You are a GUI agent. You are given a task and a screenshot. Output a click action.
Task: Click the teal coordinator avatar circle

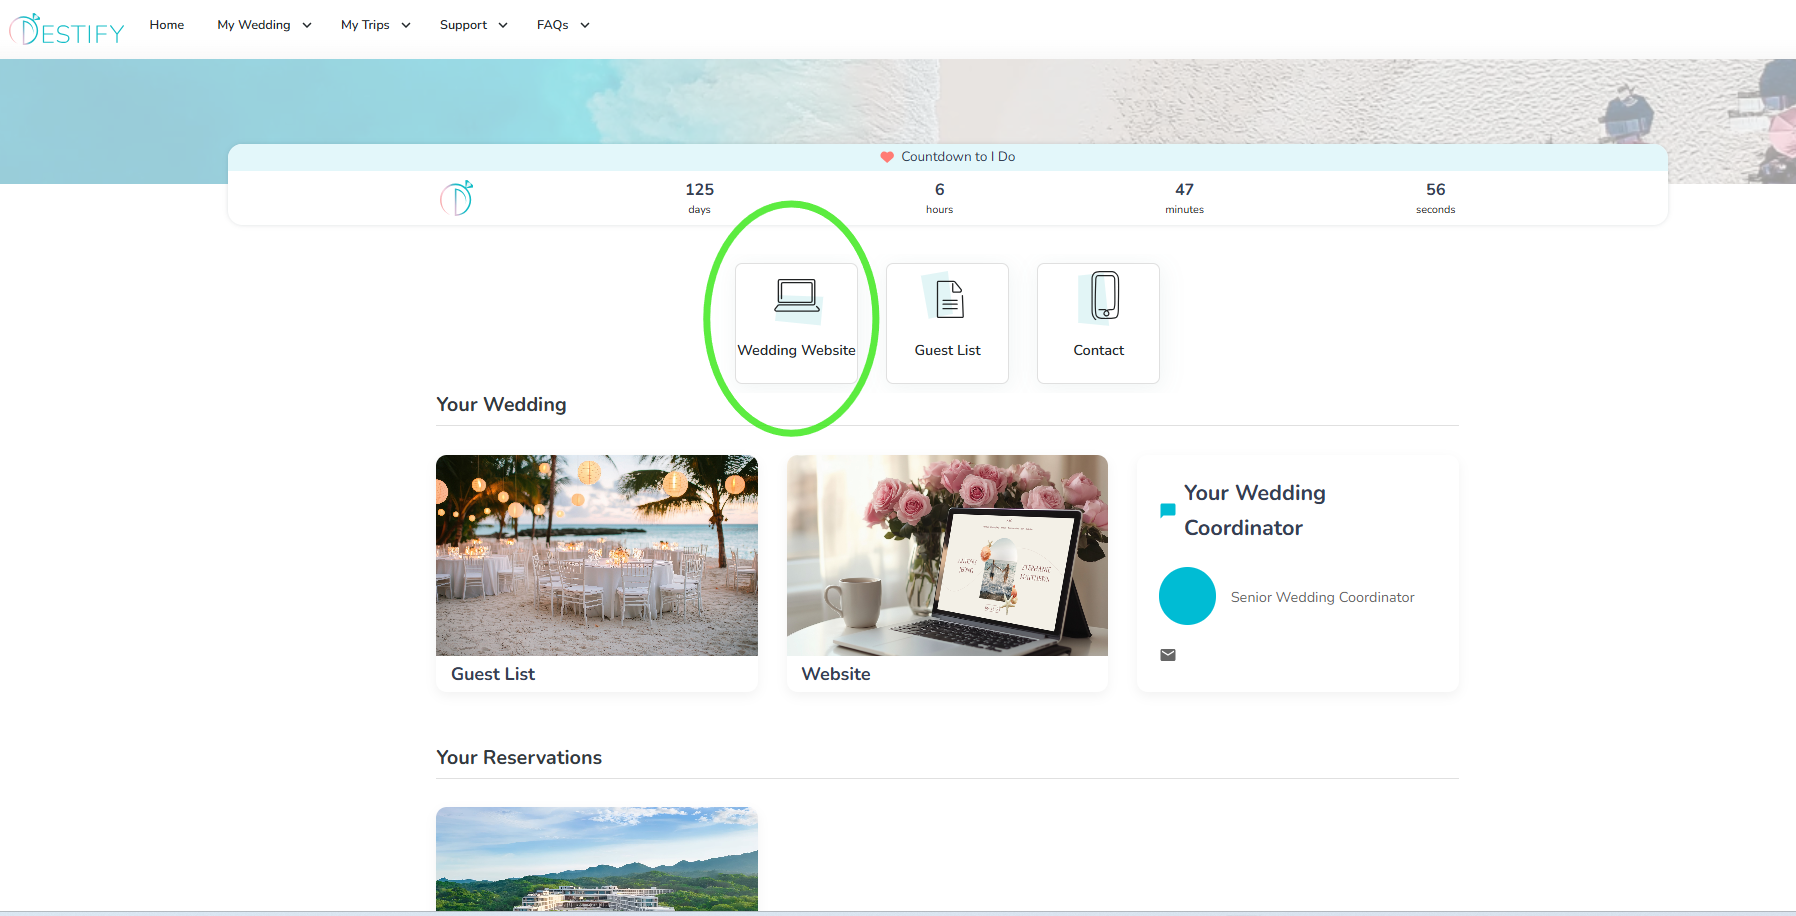pyautogui.click(x=1187, y=596)
